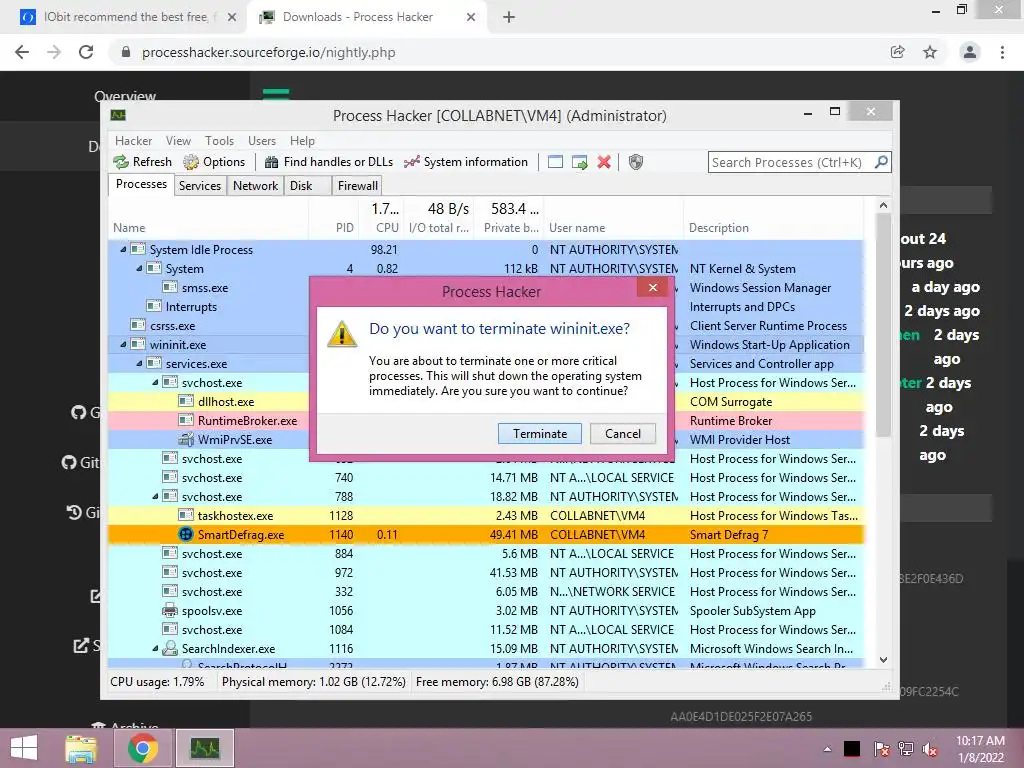Viewport: 1024px width, 768px height.
Task: Open the Help menu
Action: [302, 141]
